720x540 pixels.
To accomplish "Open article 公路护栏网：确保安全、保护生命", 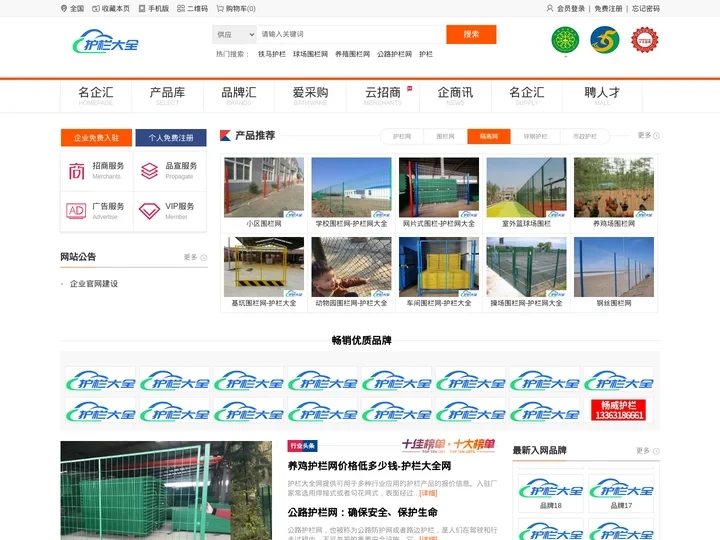I will 362,512.
